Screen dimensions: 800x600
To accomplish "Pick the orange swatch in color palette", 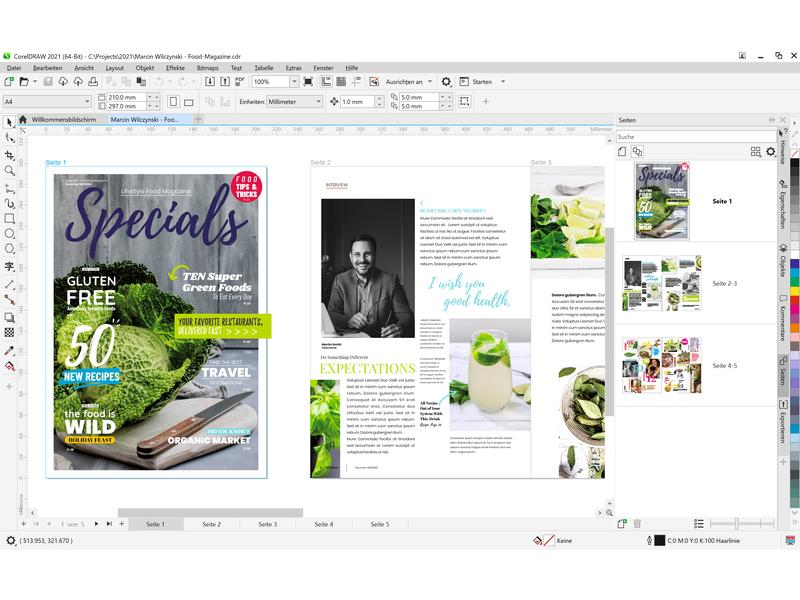I will (x=794, y=328).
